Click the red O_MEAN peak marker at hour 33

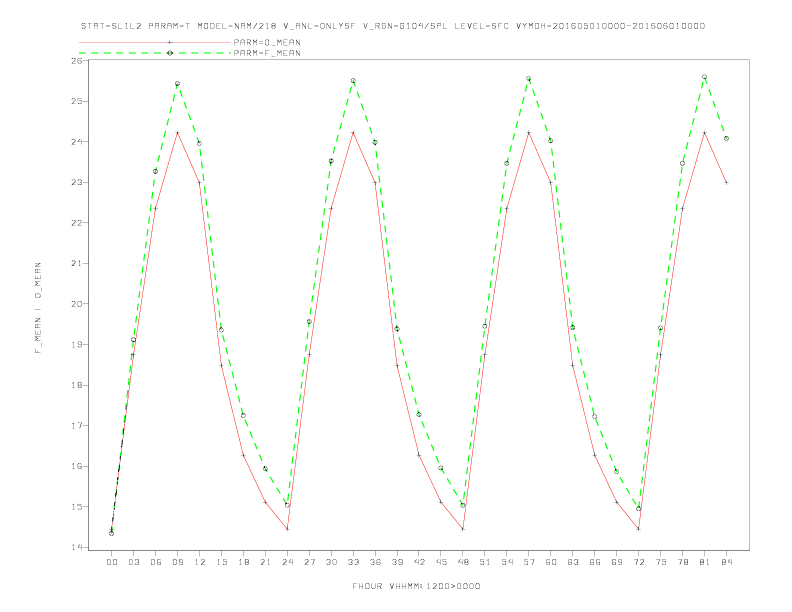tap(353, 133)
